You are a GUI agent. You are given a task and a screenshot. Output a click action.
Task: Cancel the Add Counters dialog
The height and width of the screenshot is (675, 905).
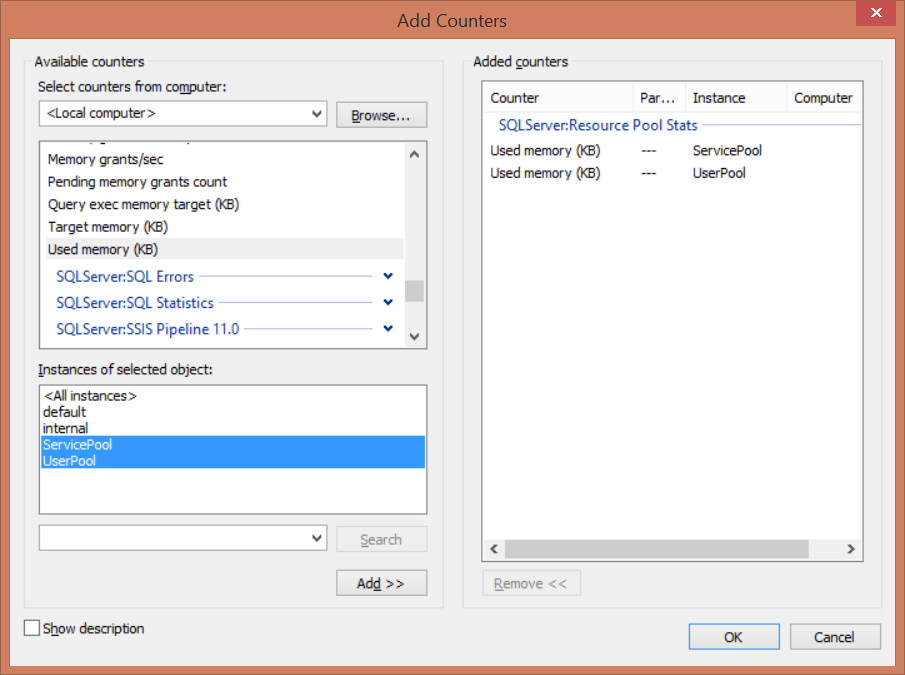coord(834,637)
